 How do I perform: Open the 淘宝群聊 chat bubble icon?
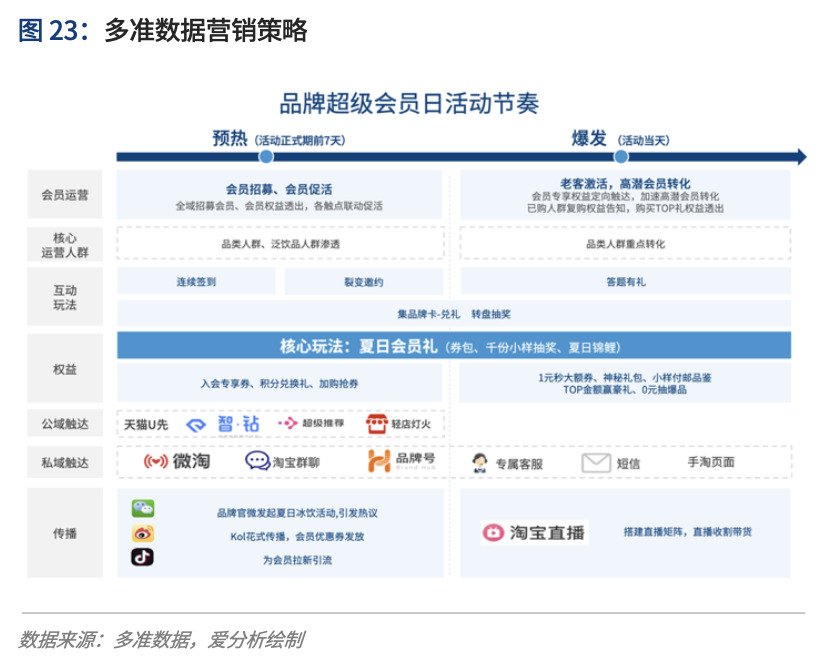pyautogui.click(x=257, y=462)
